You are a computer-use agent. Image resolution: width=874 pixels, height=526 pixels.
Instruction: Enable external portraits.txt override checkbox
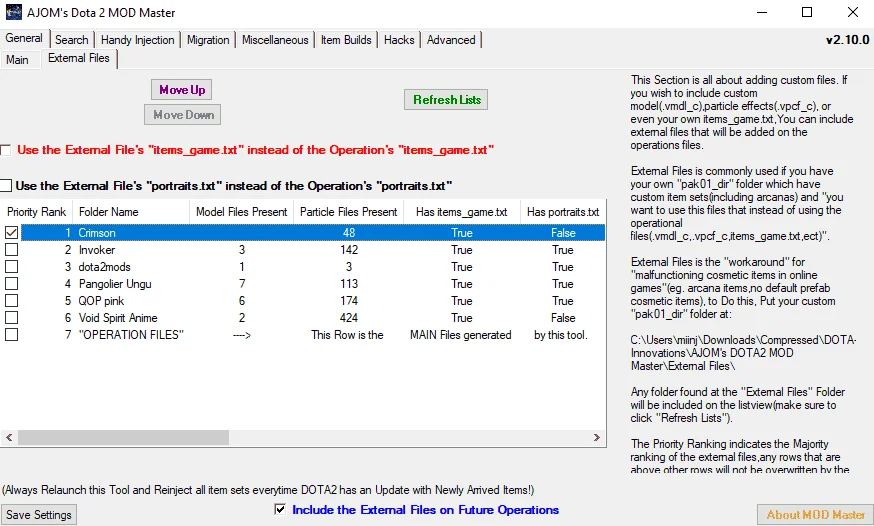pyautogui.click(x=6, y=186)
